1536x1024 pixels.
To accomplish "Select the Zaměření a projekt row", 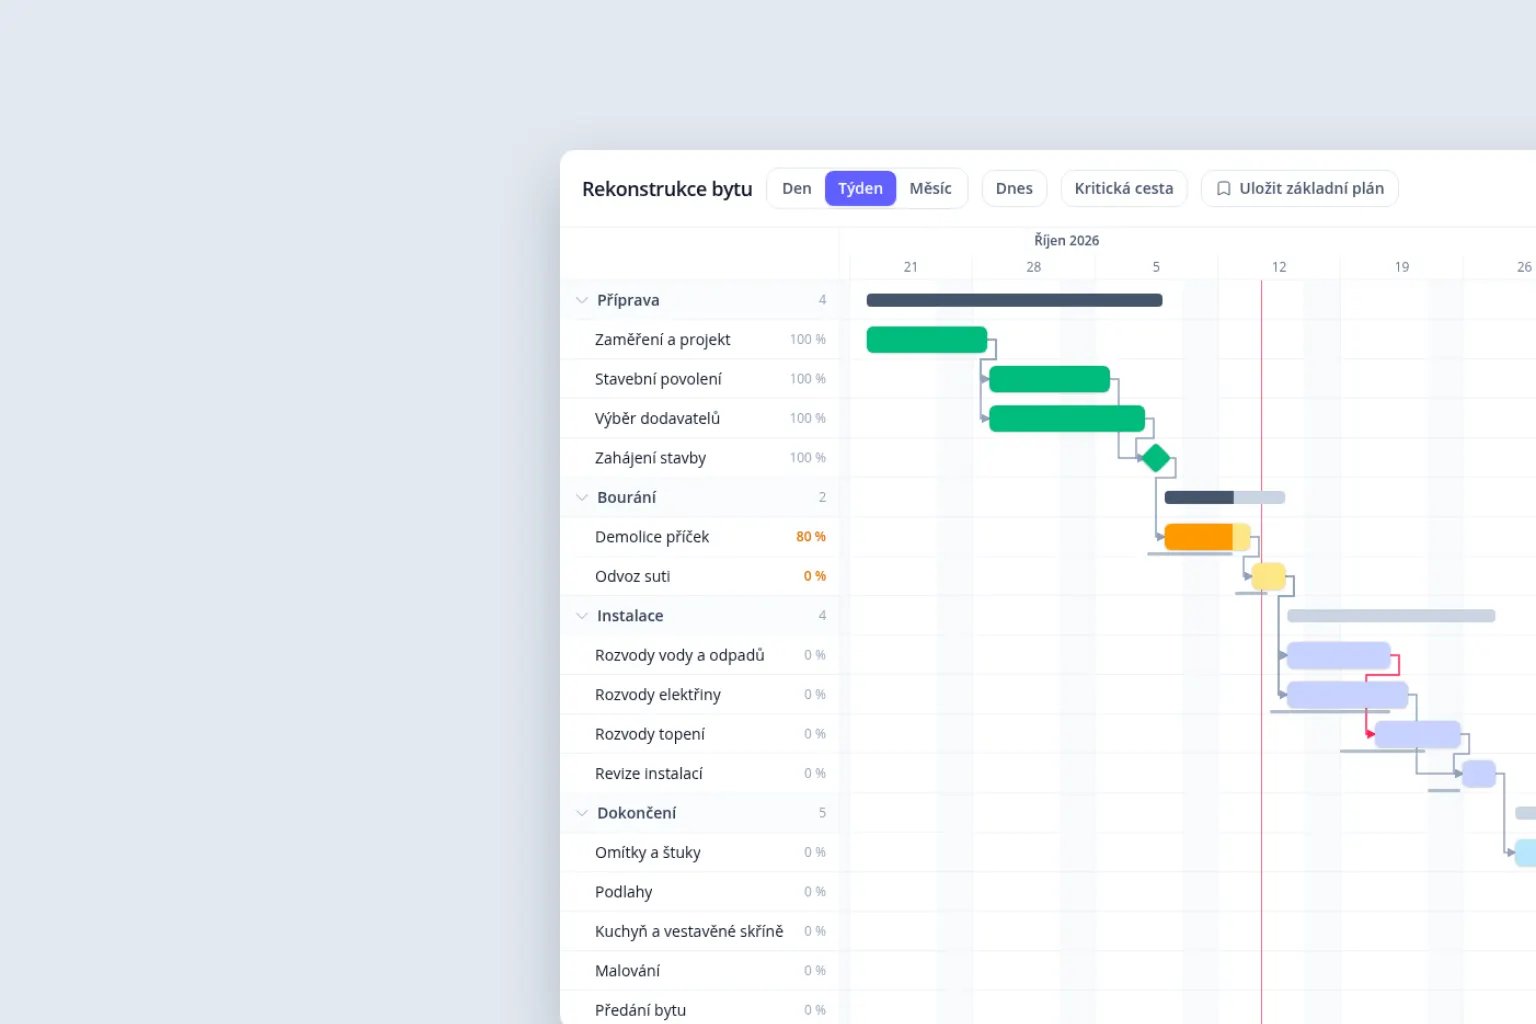I will [700, 340].
